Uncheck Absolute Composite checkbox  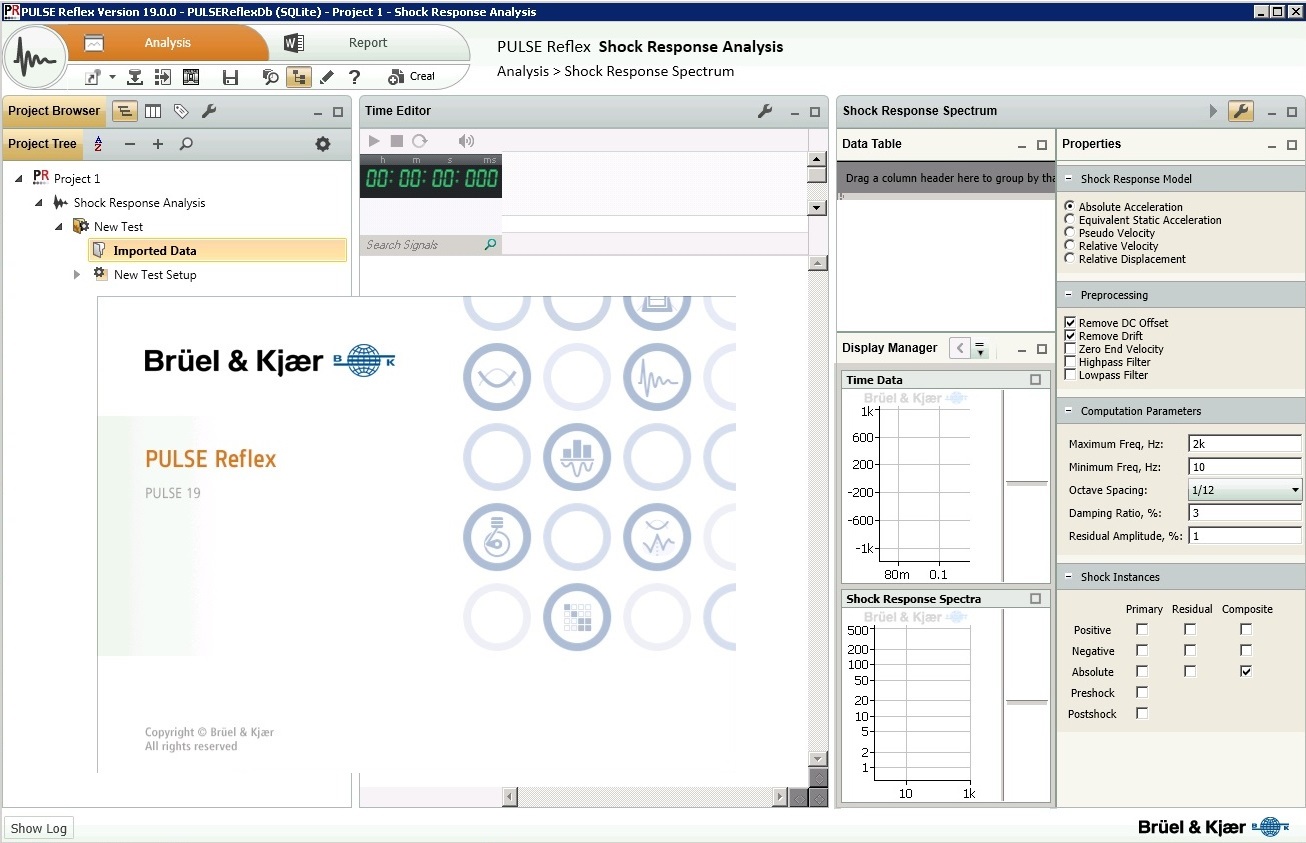click(x=1246, y=671)
